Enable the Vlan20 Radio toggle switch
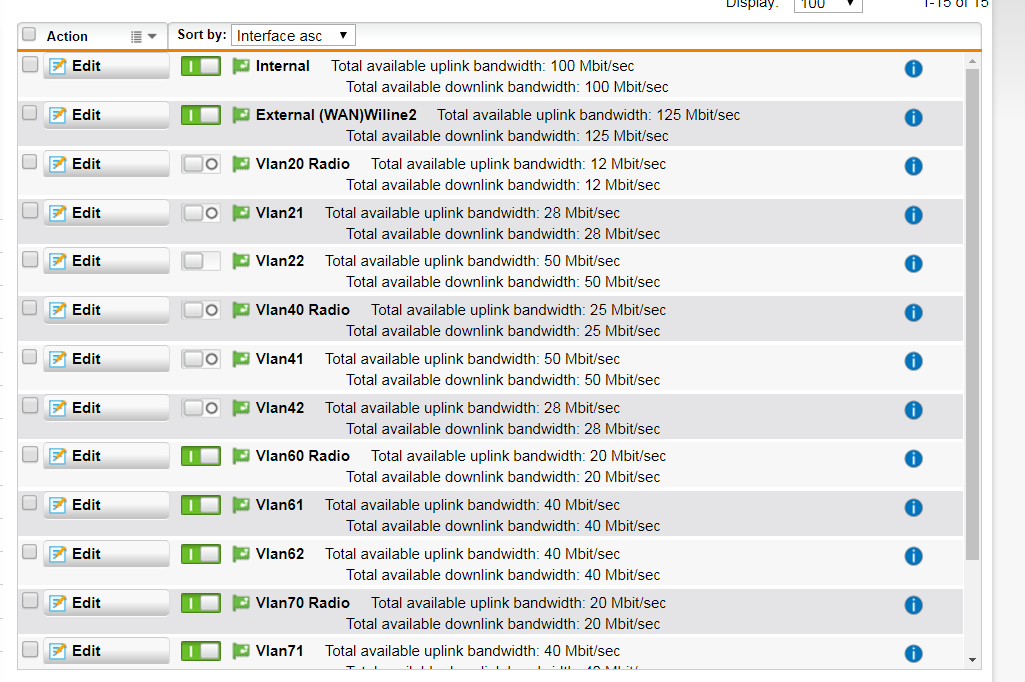The width and height of the screenshot is (1025, 682). (x=201, y=163)
